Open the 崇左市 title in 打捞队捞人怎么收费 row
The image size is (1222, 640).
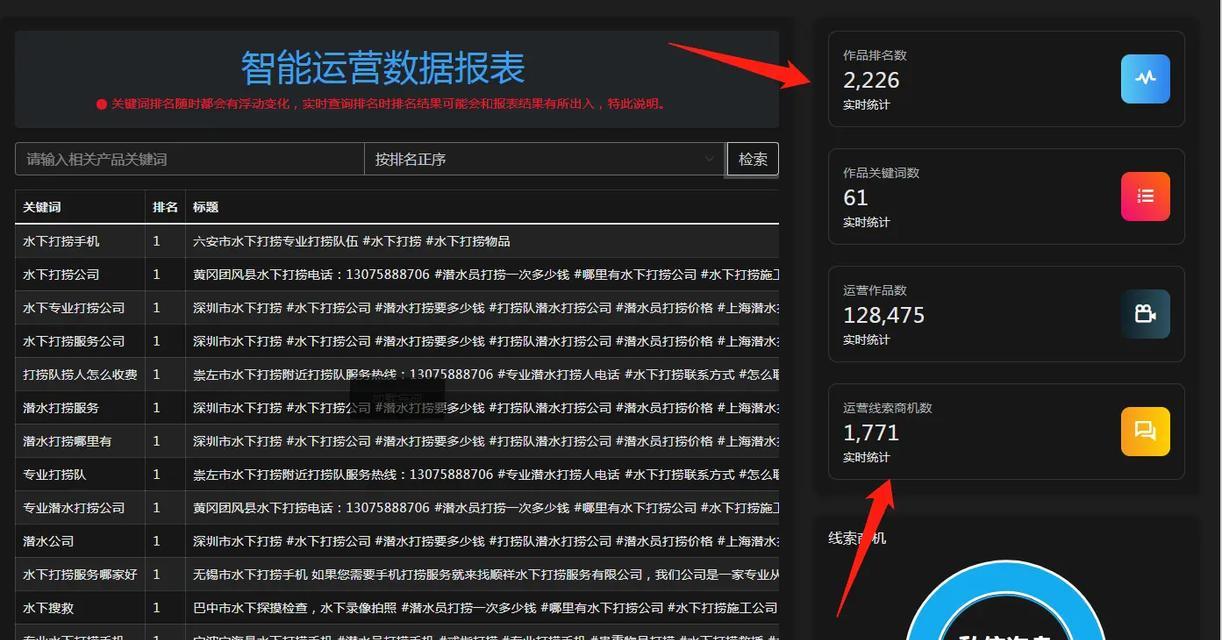pyautogui.click(x=485, y=374)
